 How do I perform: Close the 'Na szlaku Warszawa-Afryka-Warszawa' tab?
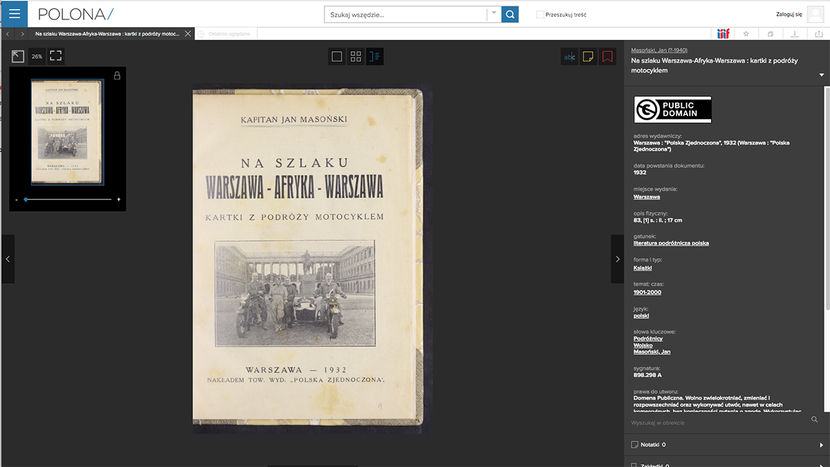[x=187, y=34]
